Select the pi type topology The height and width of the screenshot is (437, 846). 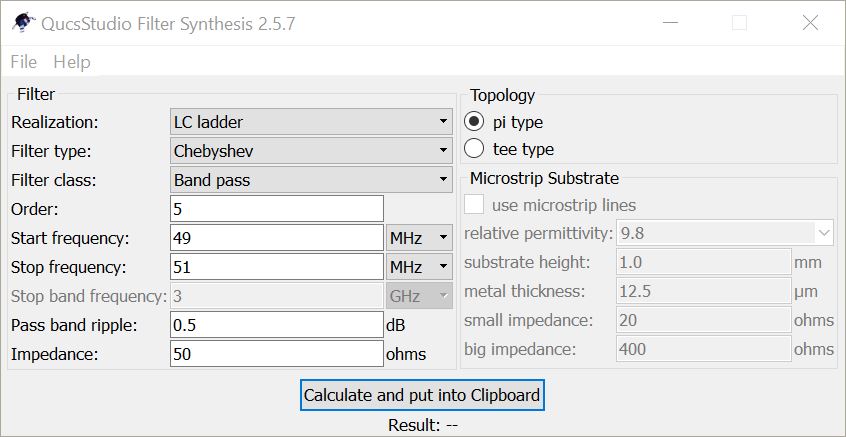(x=475, y=122)
